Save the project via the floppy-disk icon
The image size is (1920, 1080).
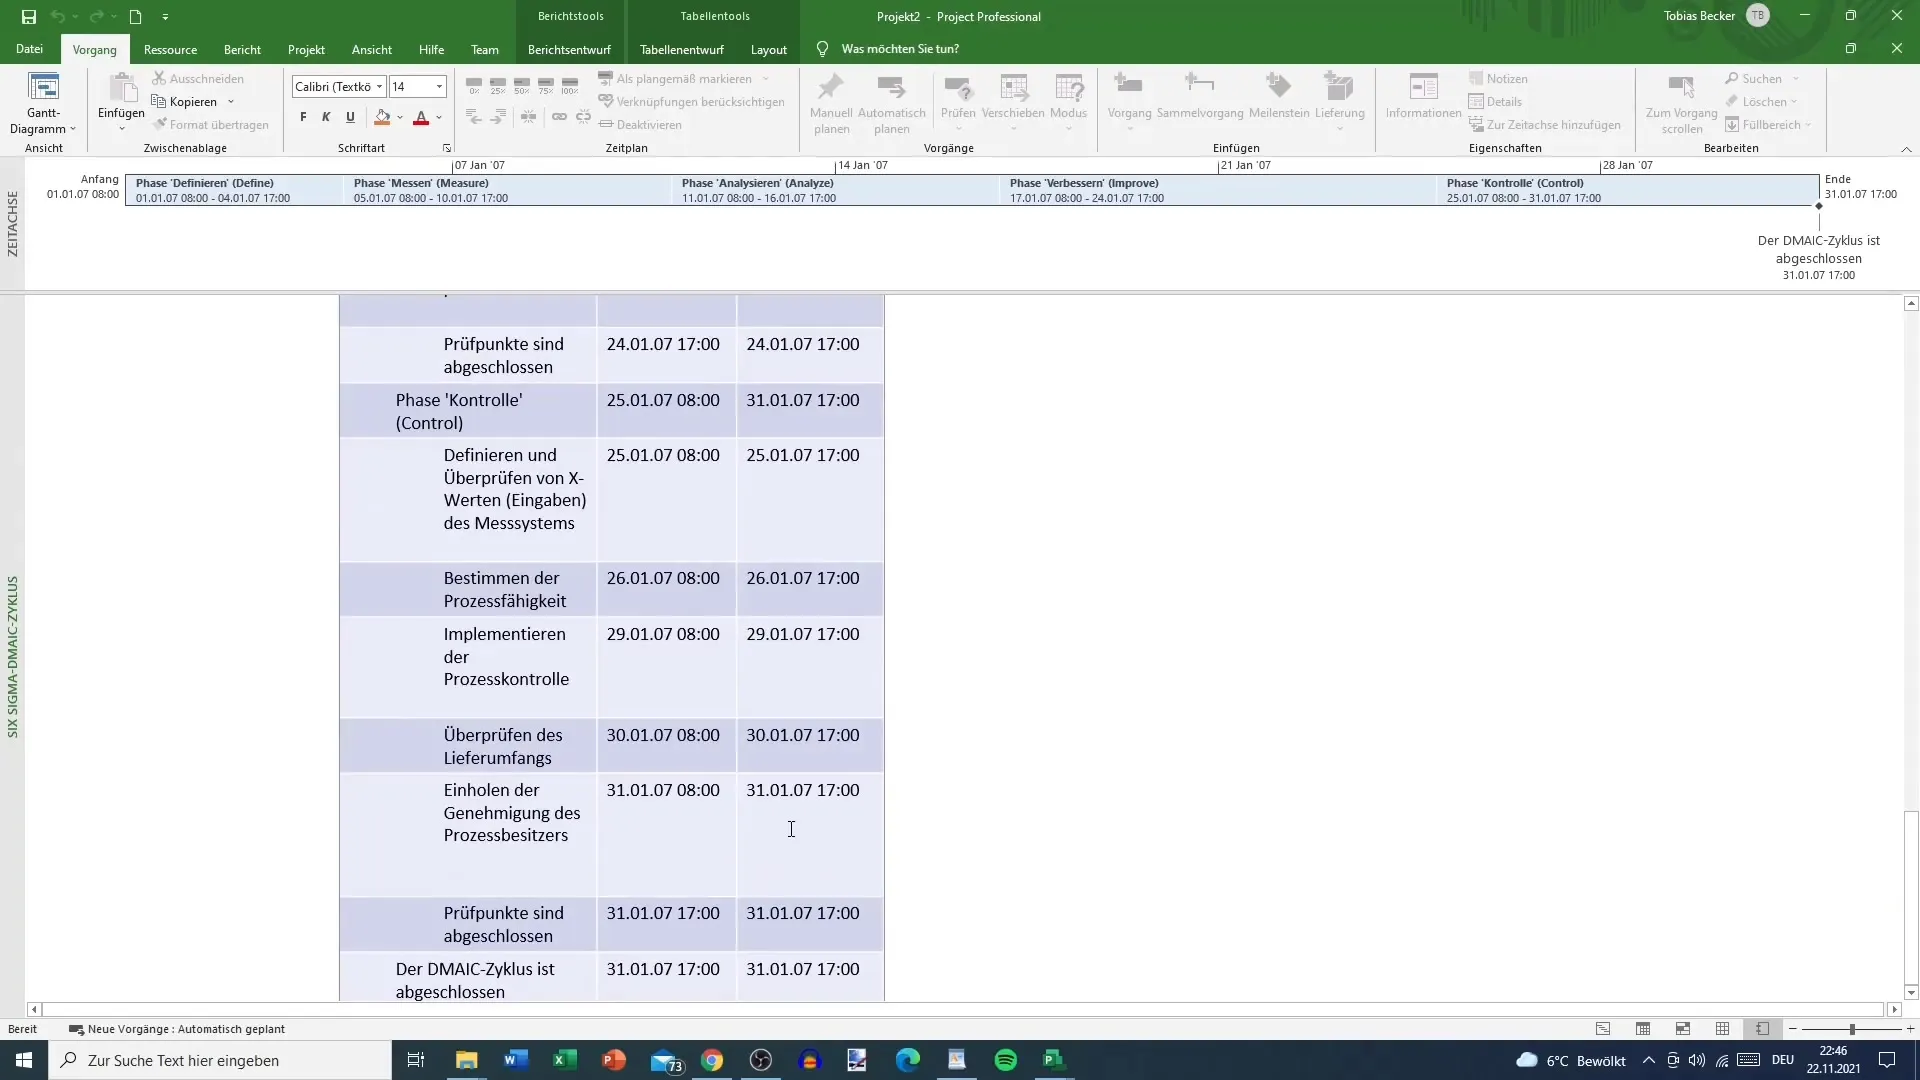(x=29, y=16)
